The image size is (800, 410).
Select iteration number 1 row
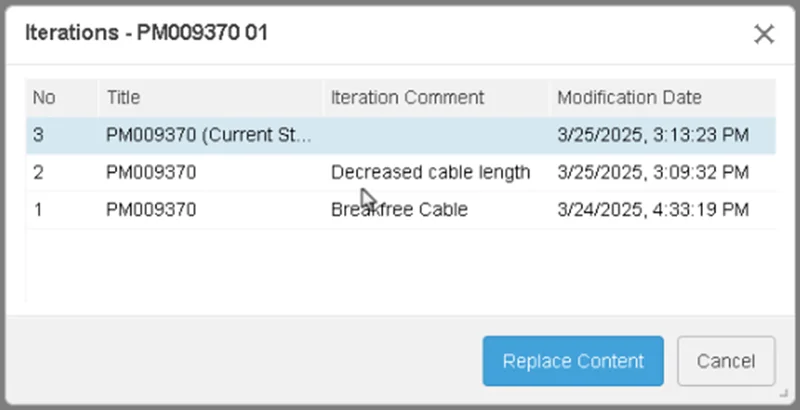(39, 210)
